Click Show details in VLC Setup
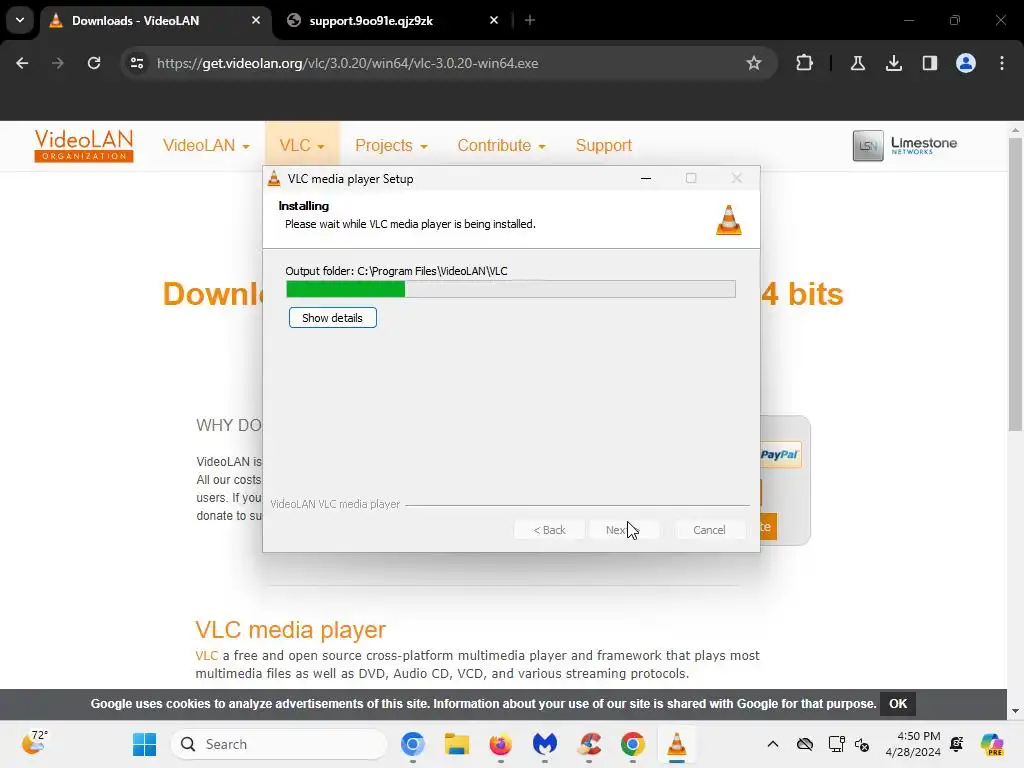The height and width of the screenshot is (768, 1024). 332,318
